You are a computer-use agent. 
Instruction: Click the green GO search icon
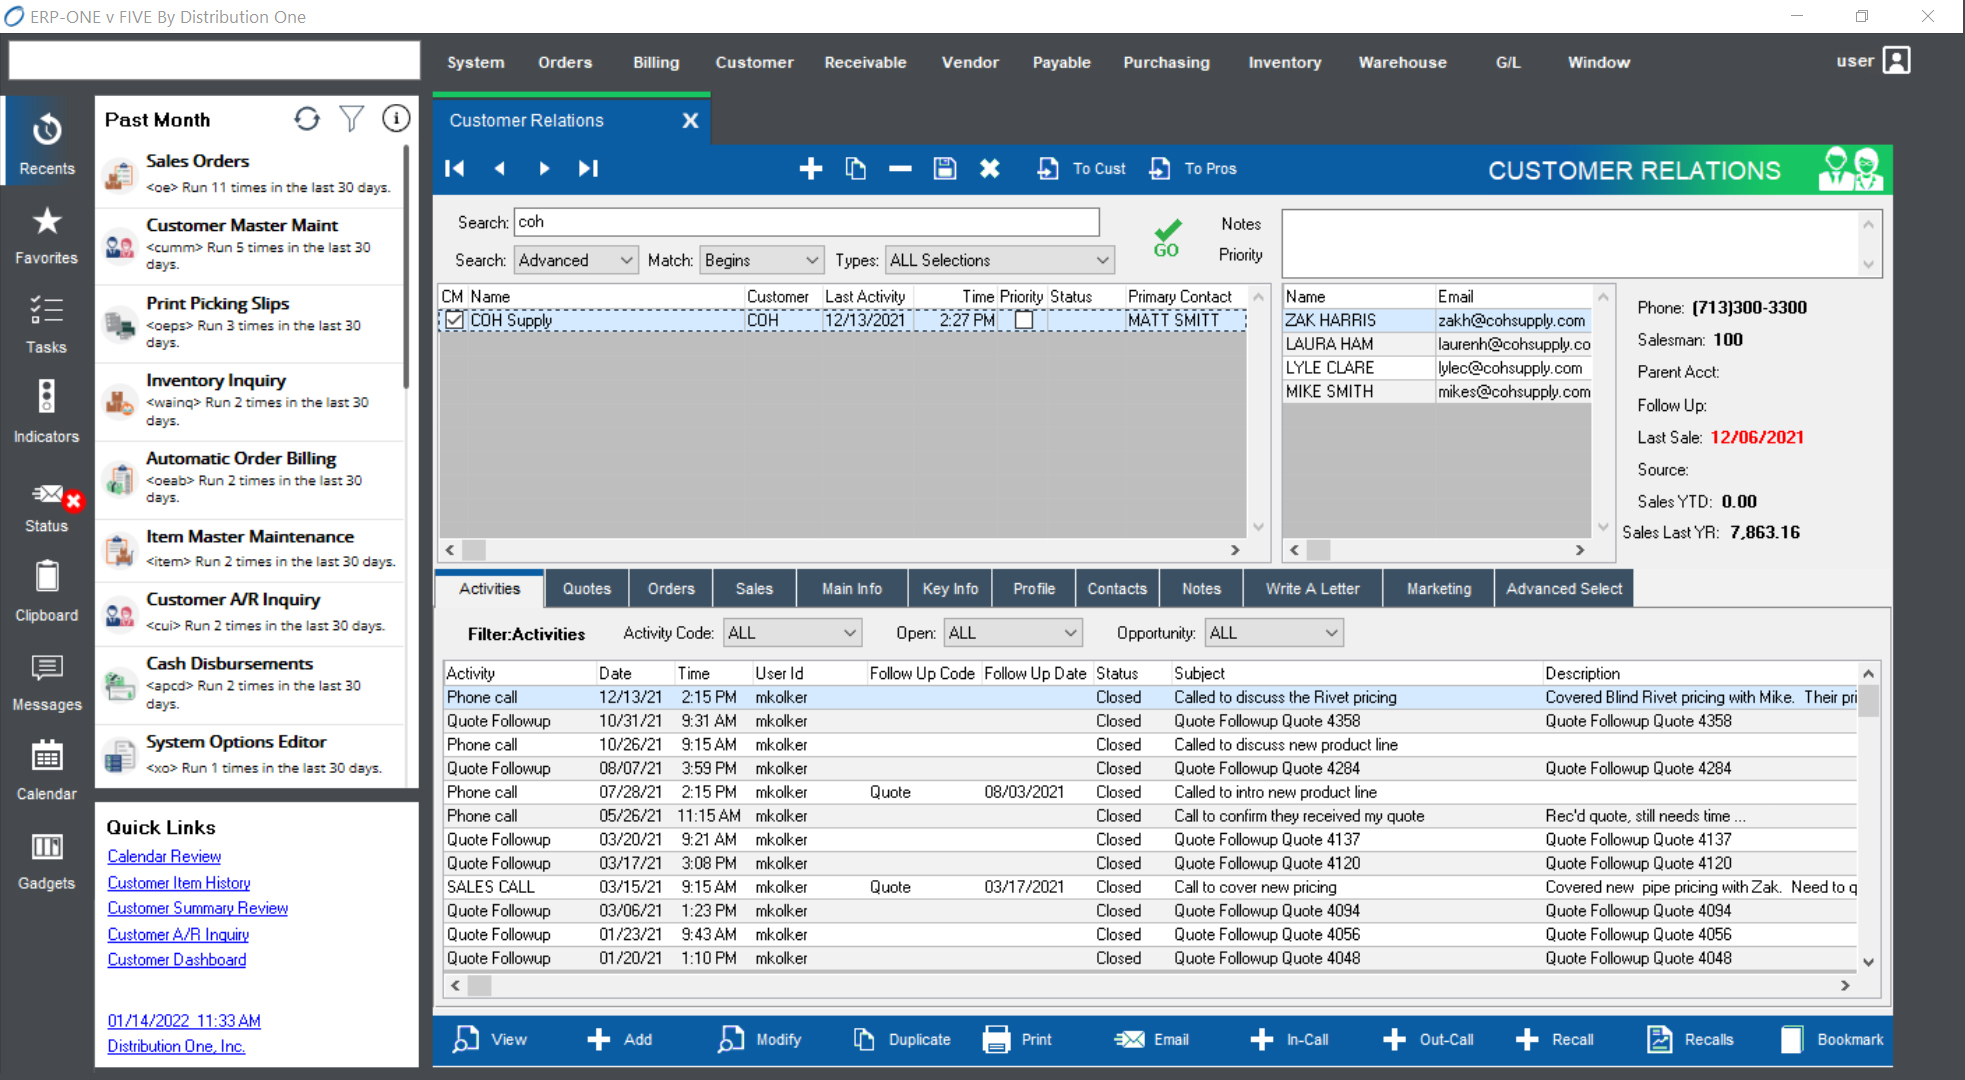click(1166, 238)
